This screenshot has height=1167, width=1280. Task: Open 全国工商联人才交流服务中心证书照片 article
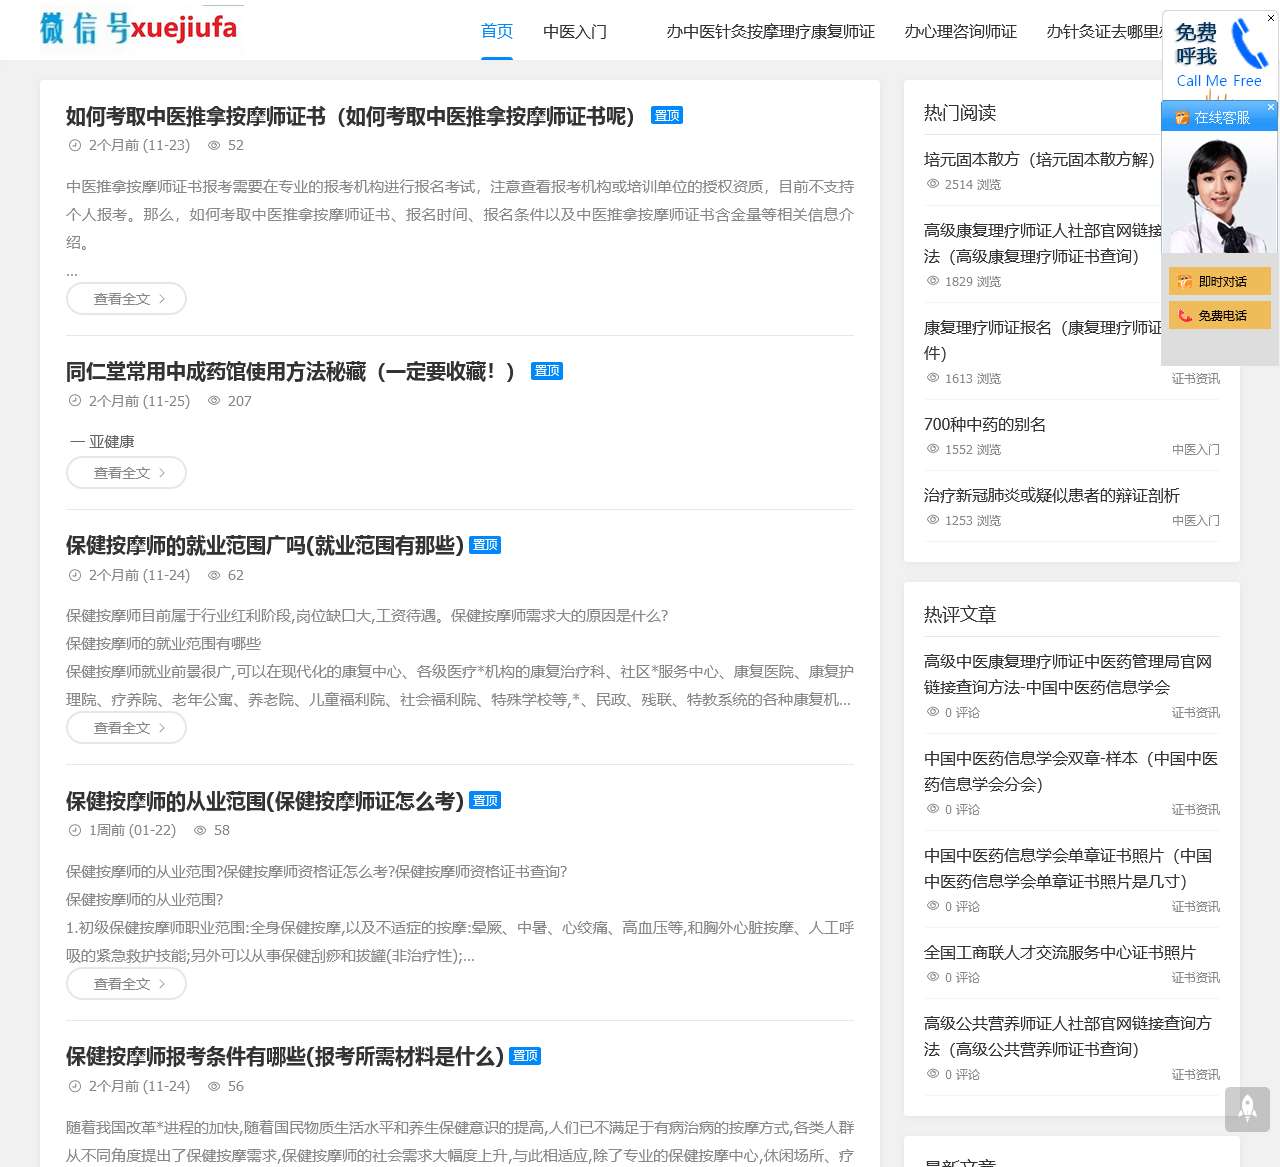pyautogui.click(x=1060, y=953)
